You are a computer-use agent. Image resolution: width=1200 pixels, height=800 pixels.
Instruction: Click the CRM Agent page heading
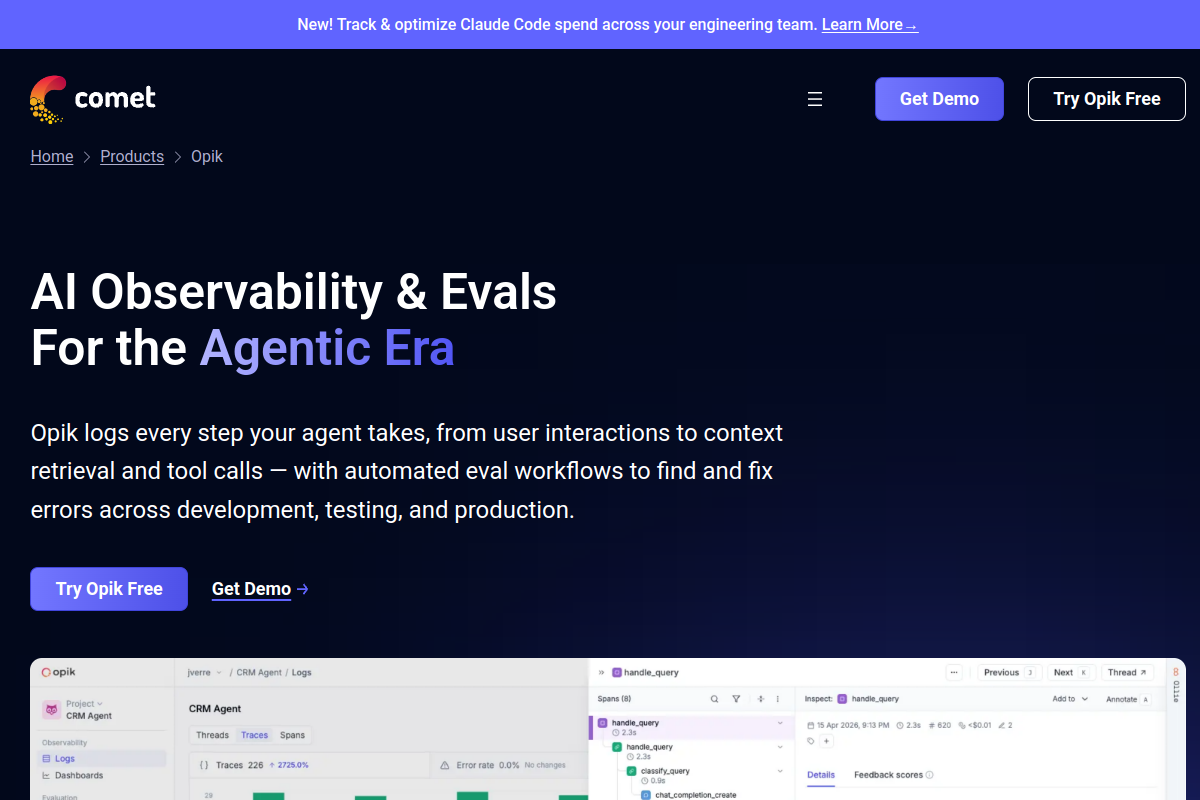(215, 708)
